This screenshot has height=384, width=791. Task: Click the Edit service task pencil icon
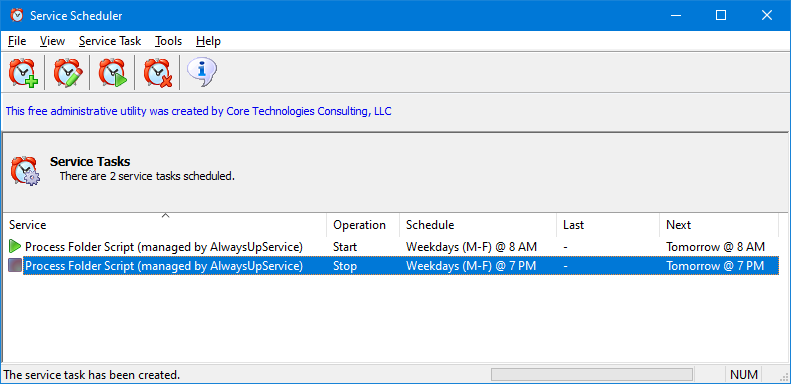coord(68,73)
